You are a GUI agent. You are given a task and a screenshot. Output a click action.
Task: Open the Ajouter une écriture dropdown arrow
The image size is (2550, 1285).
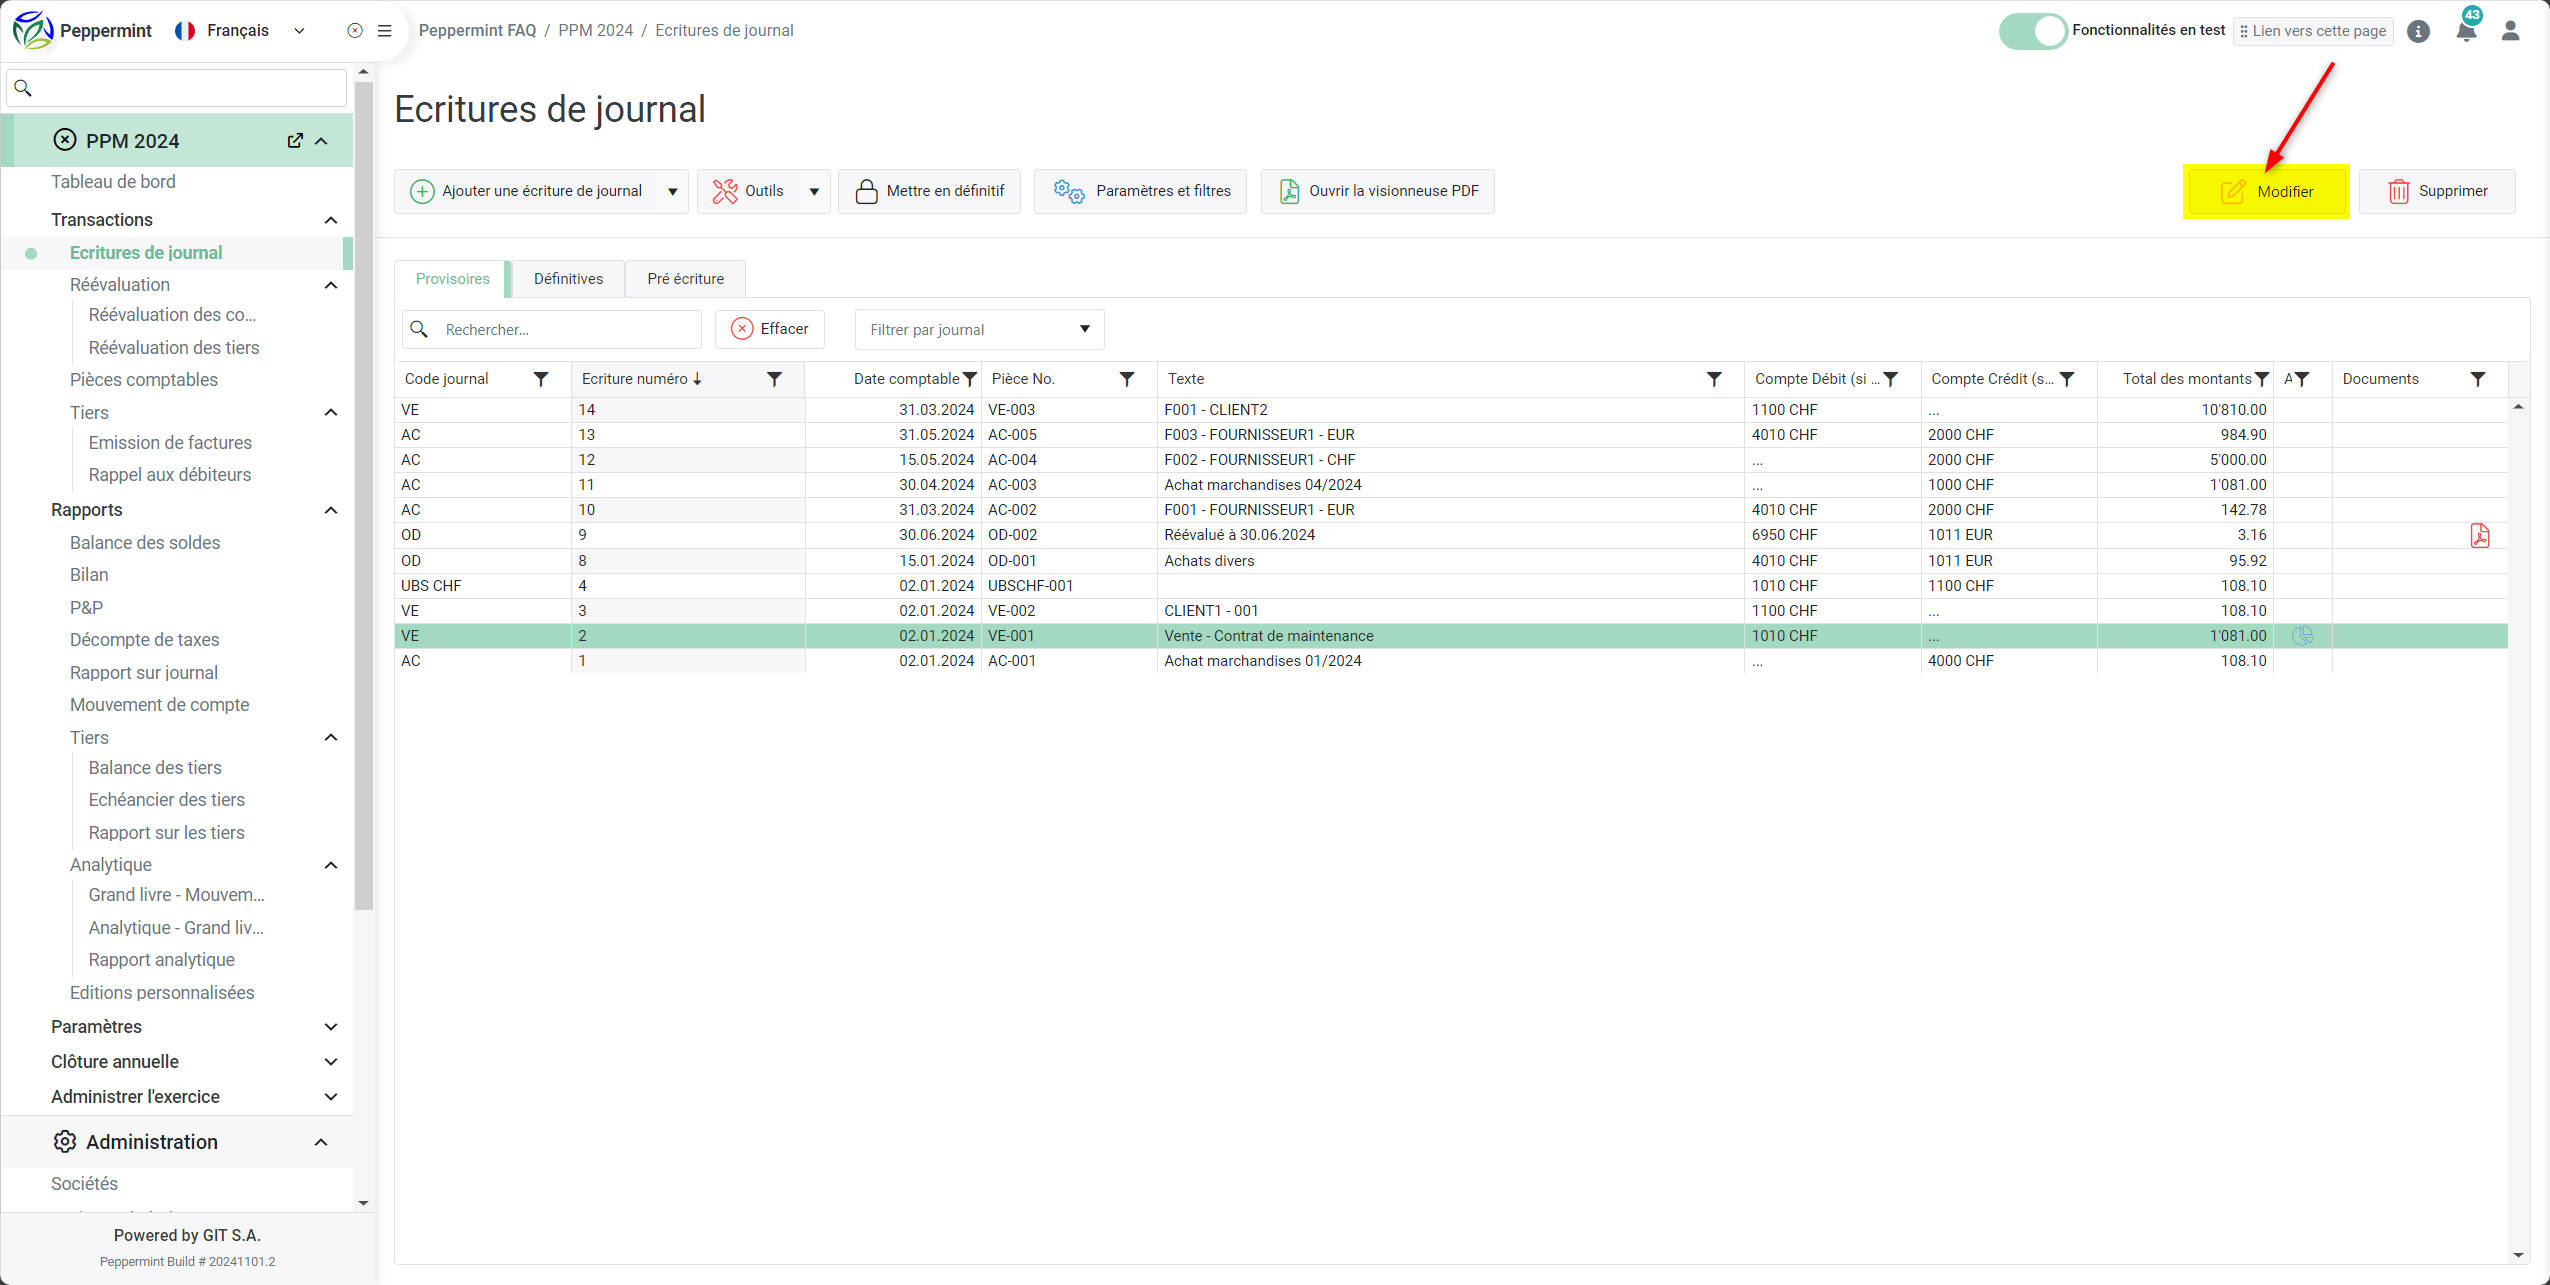tap(672, 192)
